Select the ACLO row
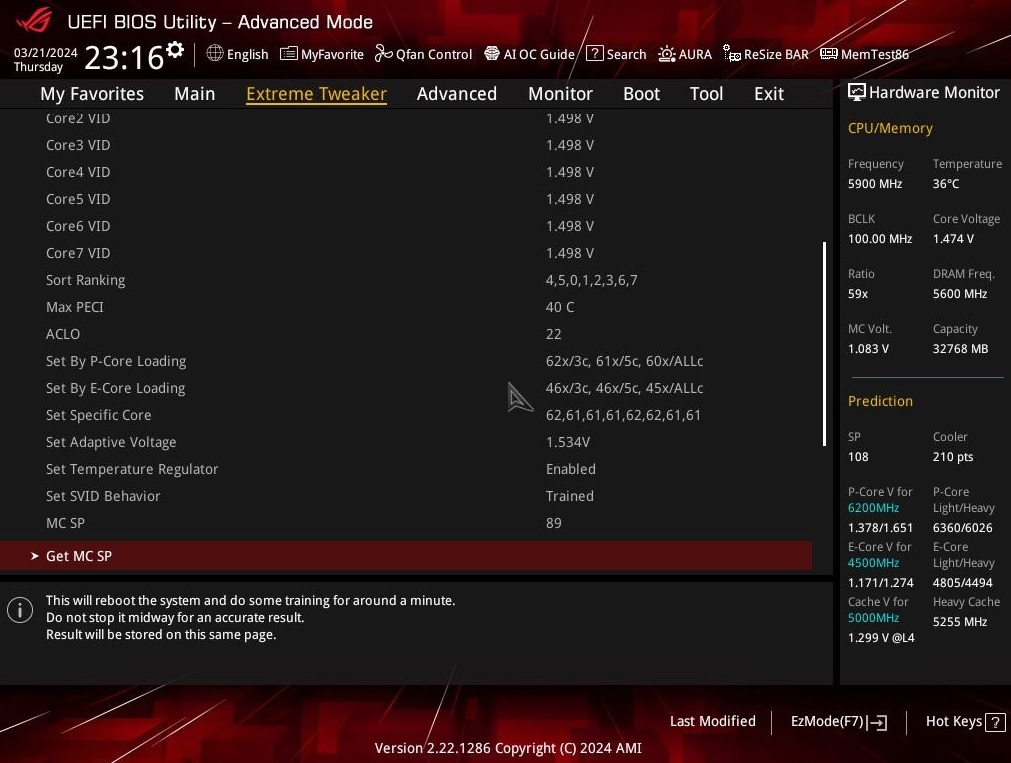 [x=406, y=334]
